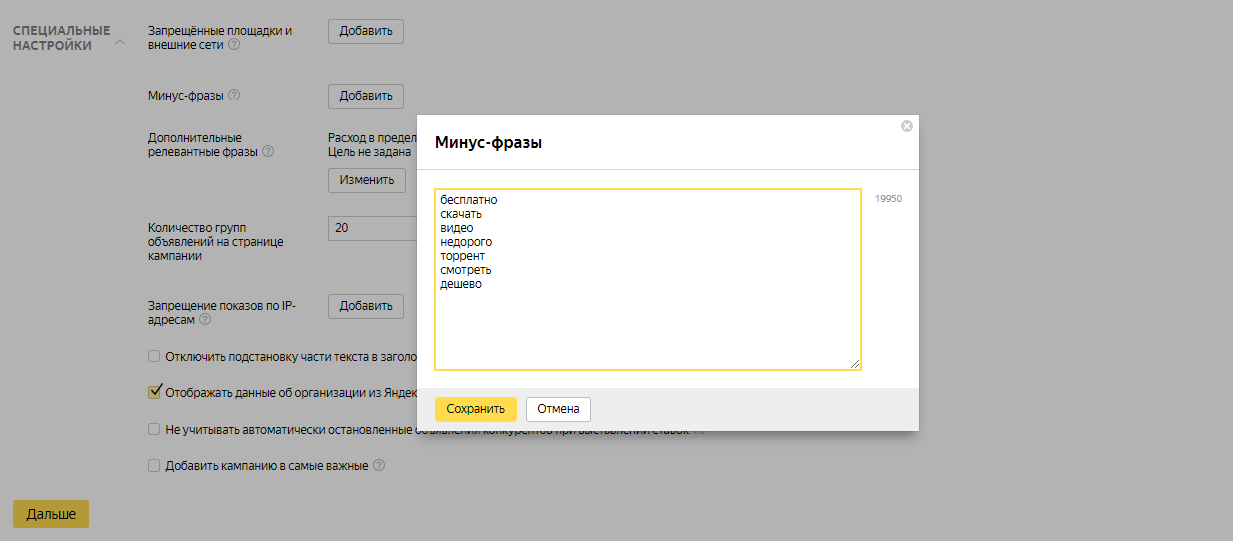The width and height of the screenshot is (1233, 541).
Task: Check Добавить кампанию в самые важные
Action: (154, 465)
